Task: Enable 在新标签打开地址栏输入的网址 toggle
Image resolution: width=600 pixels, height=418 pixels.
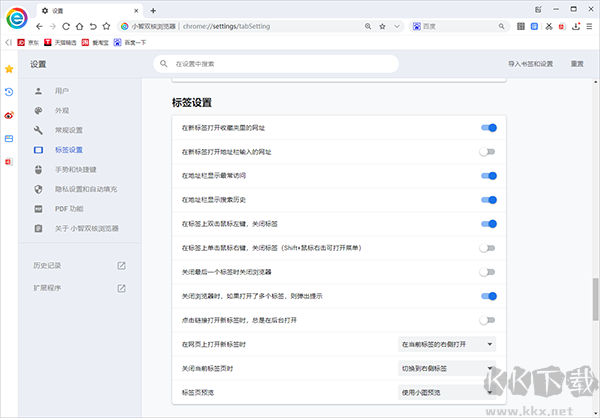Action: pos(488,152)
